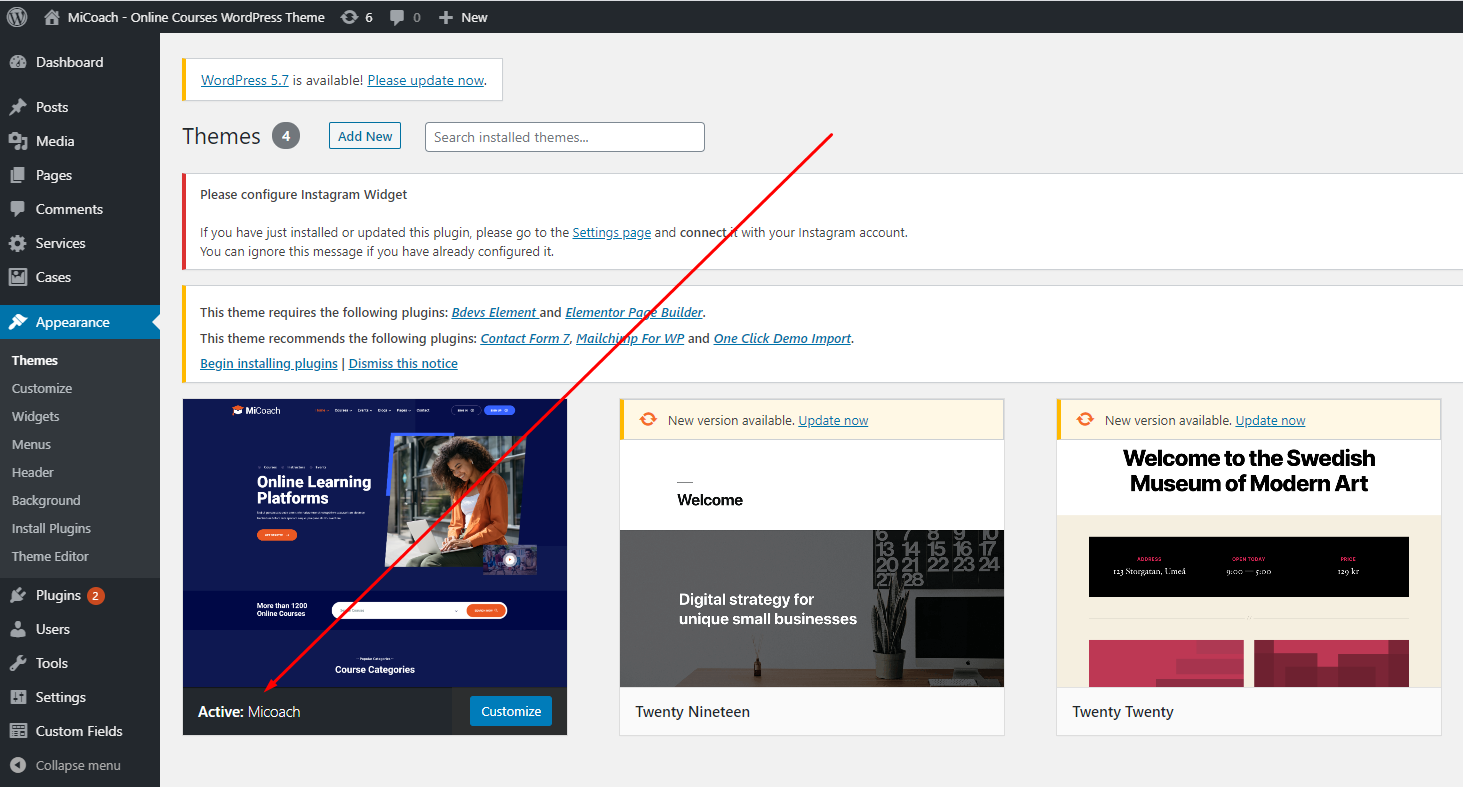Click the Plugins plug icon
Screen dimensions: 1463x787
coord(18,595)
